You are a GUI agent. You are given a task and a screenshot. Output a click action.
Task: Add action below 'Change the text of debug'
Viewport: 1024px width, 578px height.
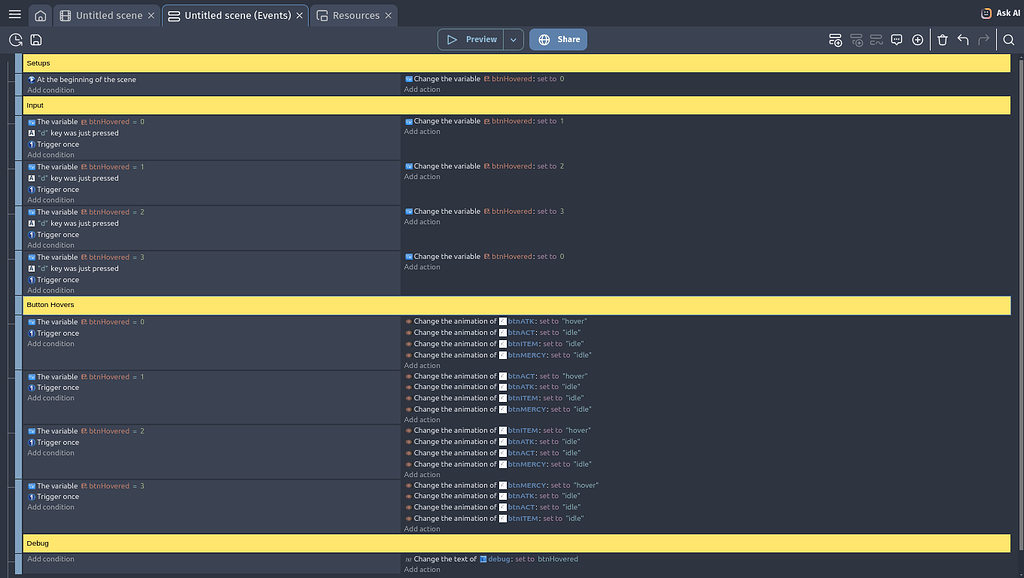422,570
